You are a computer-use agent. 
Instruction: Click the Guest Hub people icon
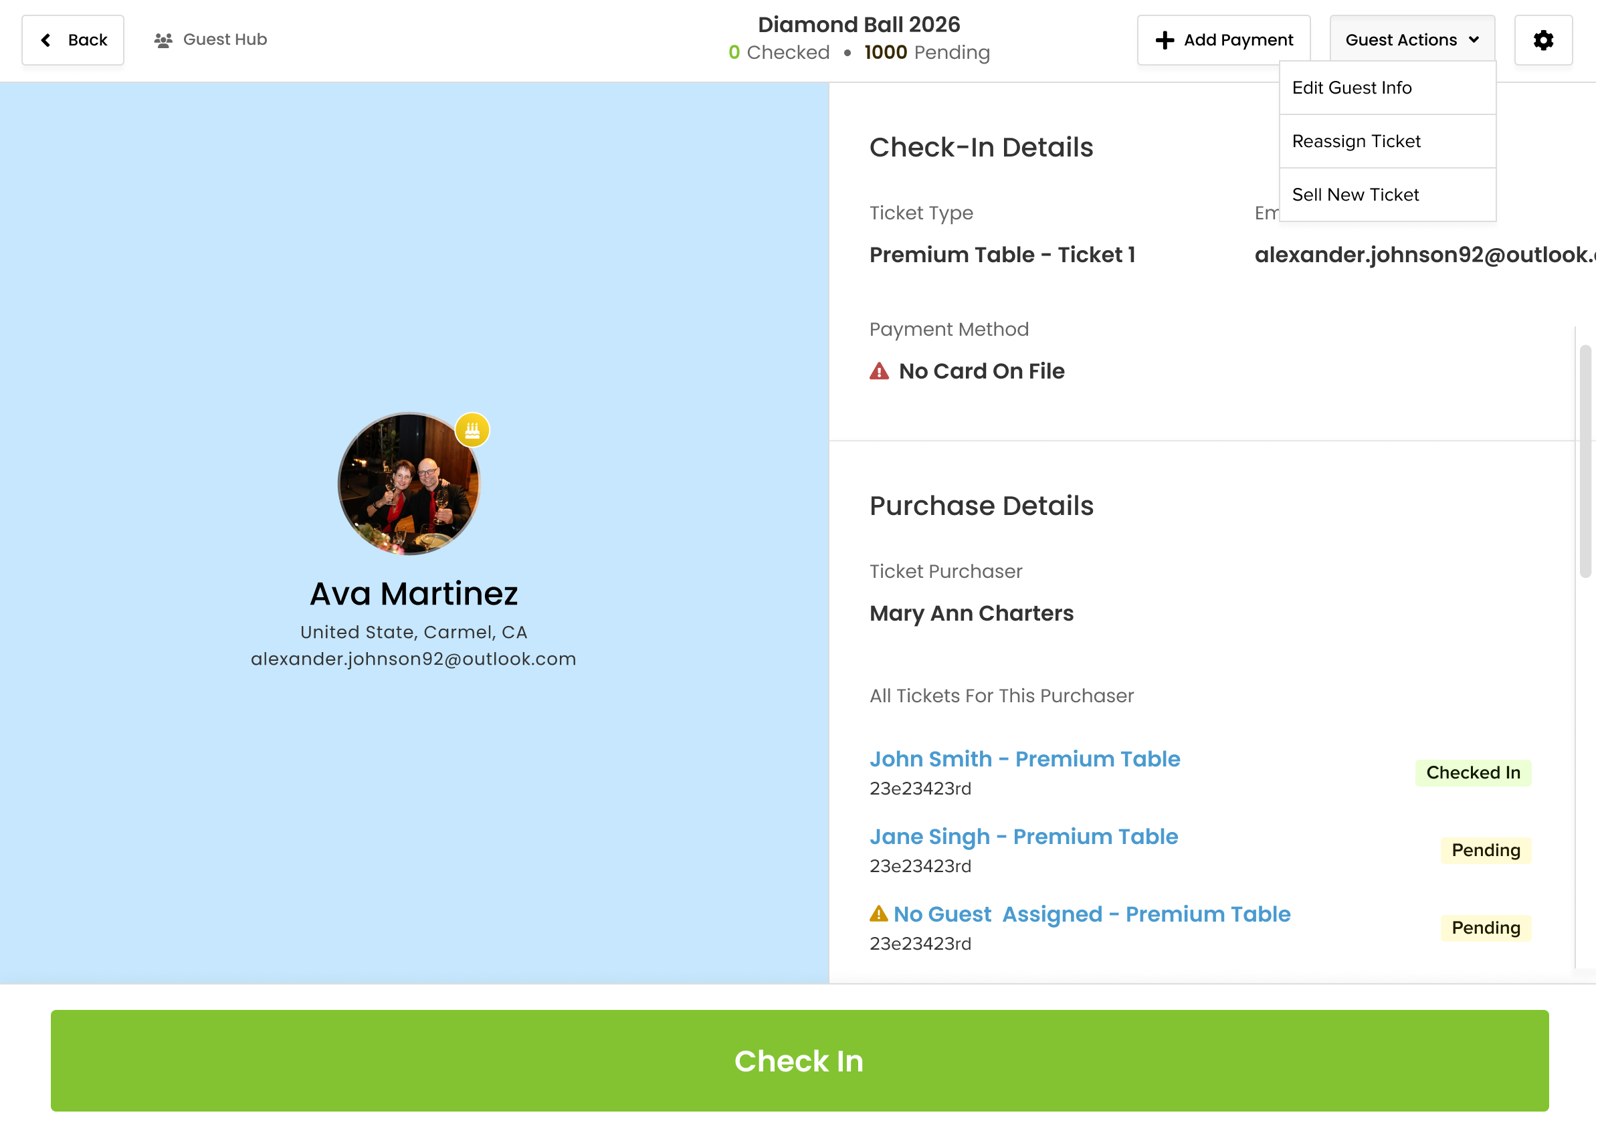[x=163, y=40]
